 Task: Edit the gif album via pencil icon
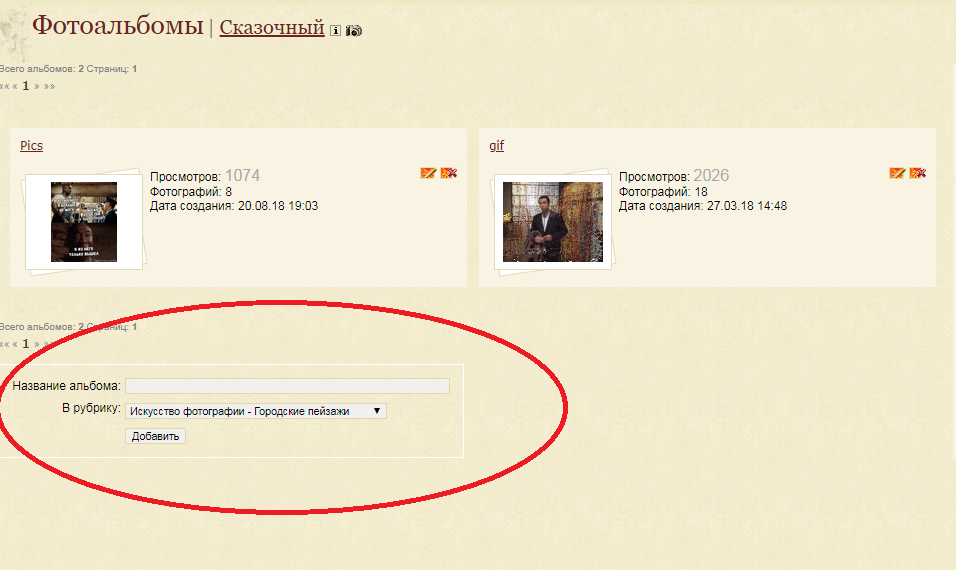click(897, 173)
